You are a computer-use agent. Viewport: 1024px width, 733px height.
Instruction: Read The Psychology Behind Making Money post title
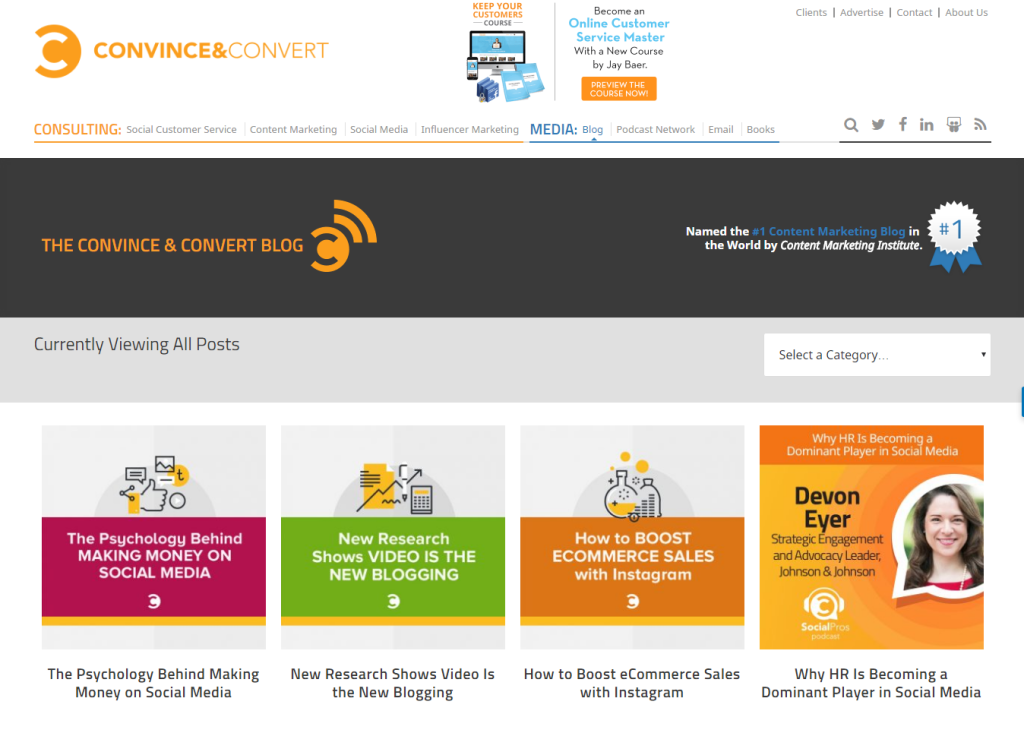(153, 683)
